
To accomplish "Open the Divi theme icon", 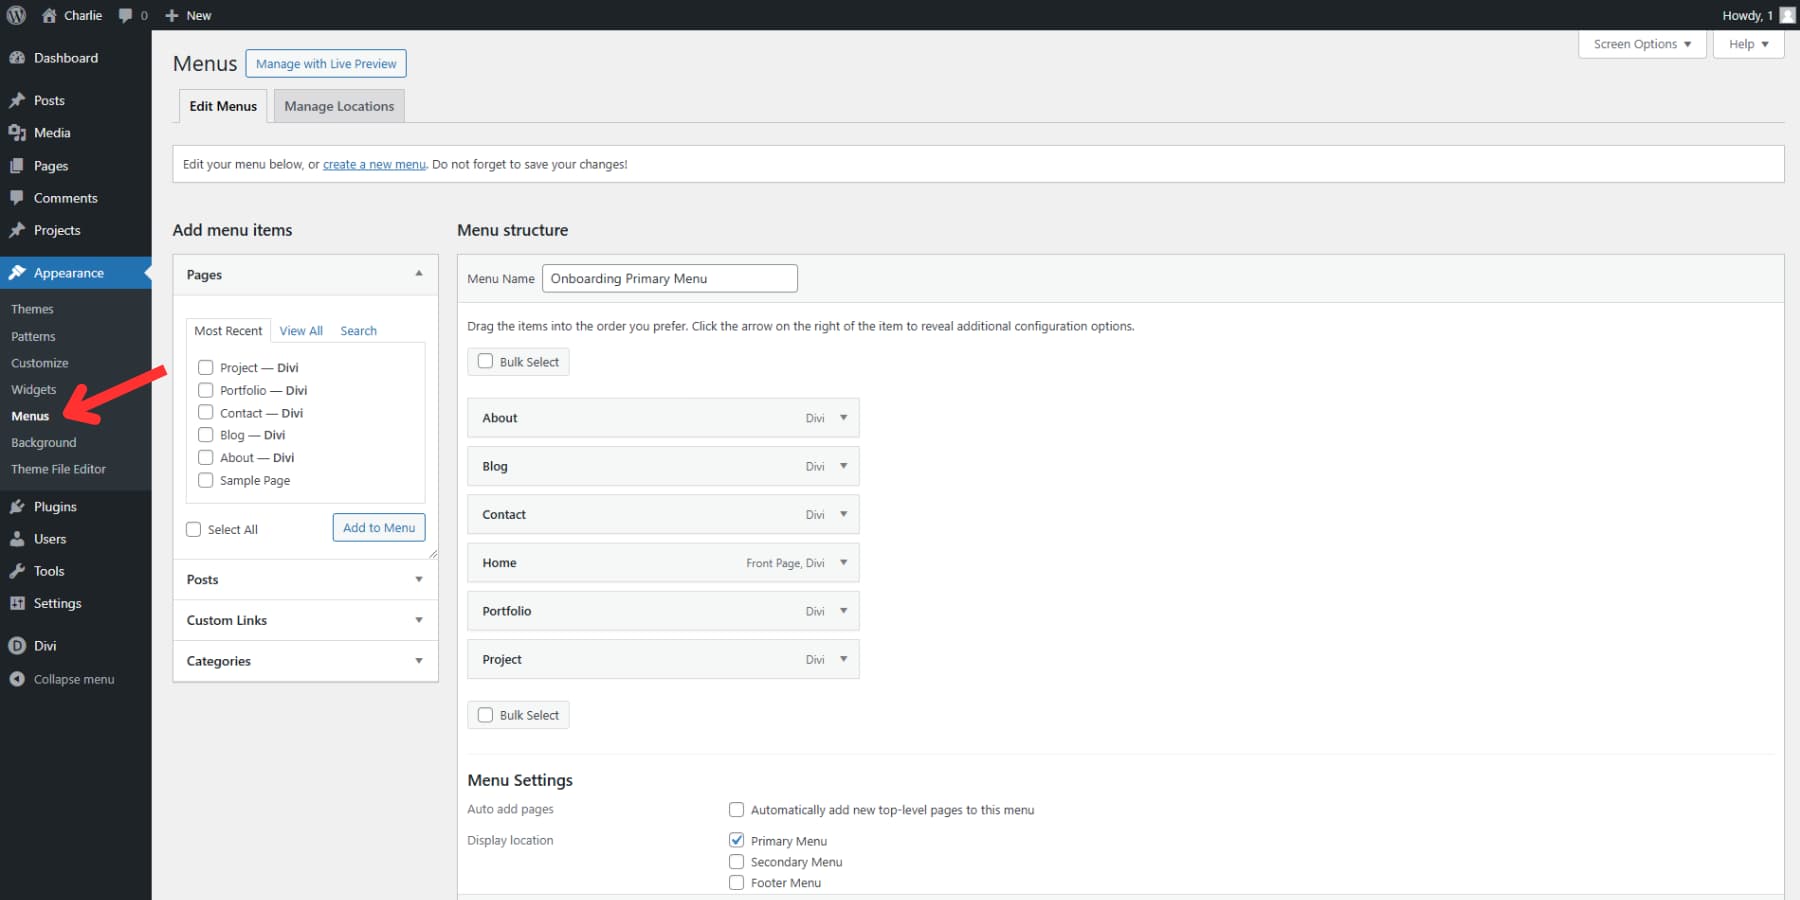I will tap(17, 645).
